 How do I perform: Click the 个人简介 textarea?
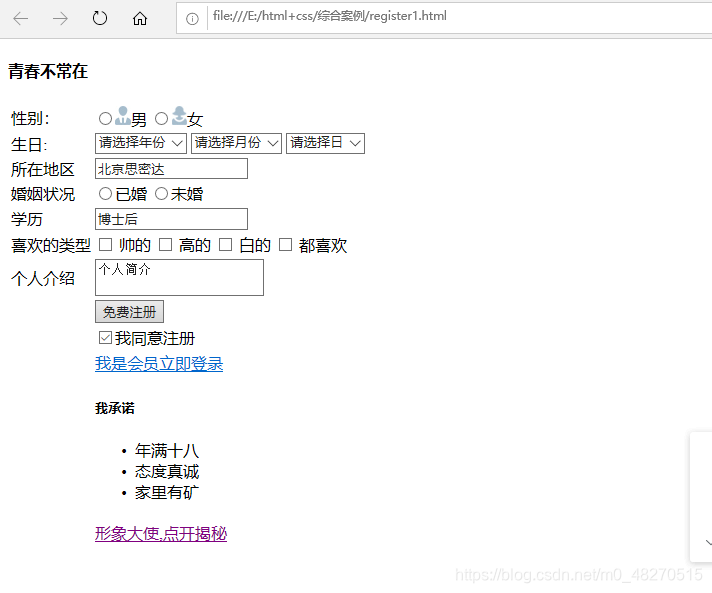pos(179,277)
